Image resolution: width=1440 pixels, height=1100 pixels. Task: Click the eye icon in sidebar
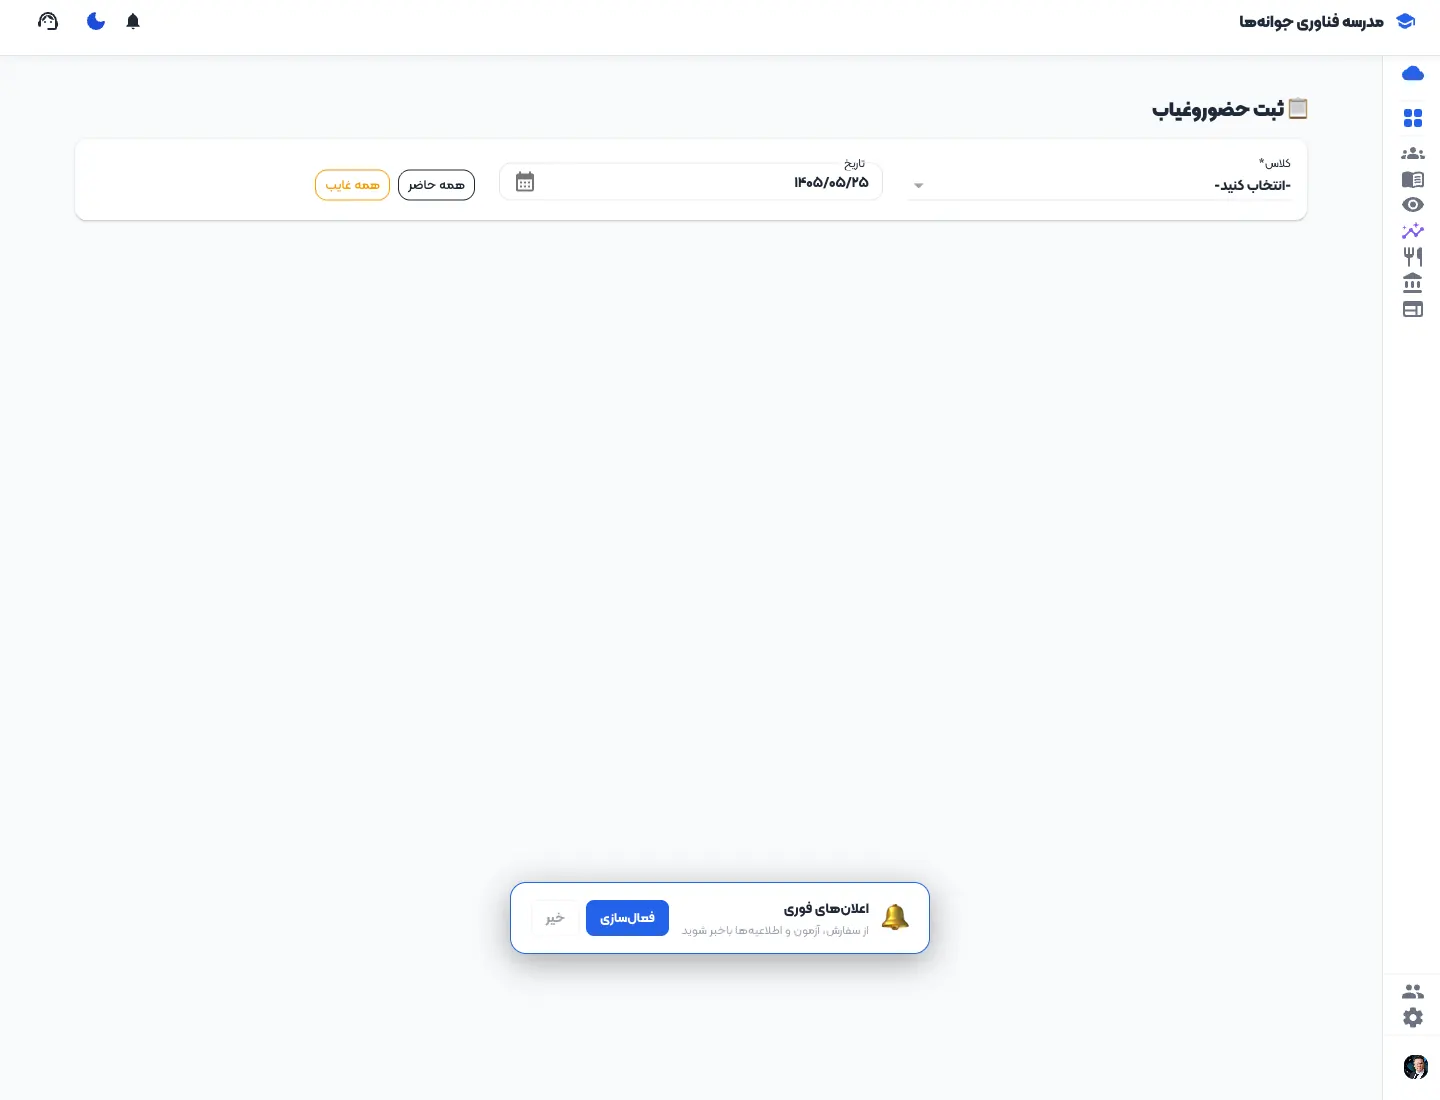[x=1412, y=205]
